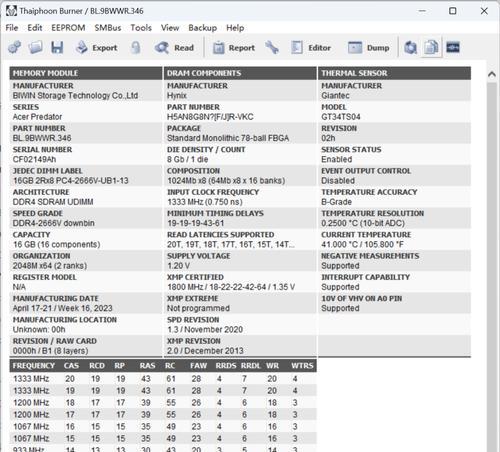Click the Hynix DRAM manufacturer value

pyautogui.click(x=177, y=96)
